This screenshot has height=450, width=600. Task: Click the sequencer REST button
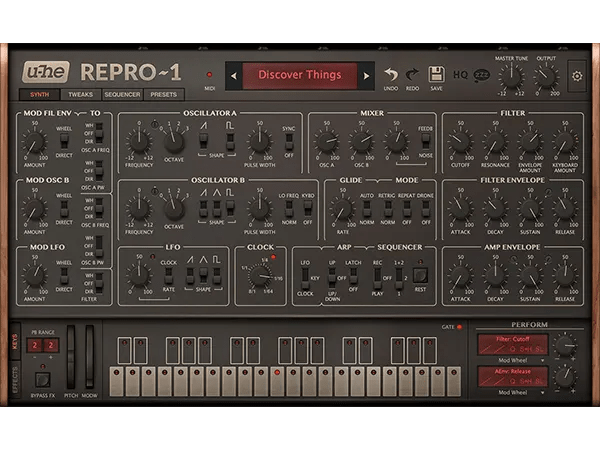pos(420,276)
